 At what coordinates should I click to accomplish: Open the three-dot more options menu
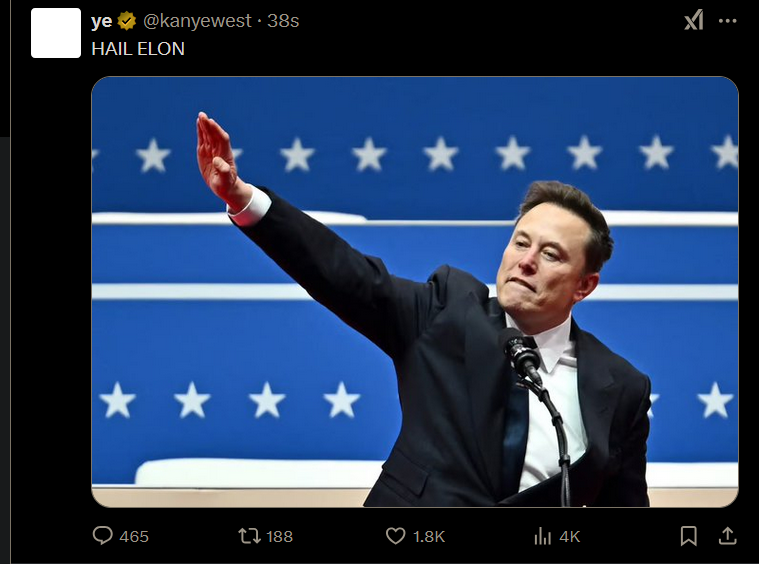[x=728, y=21]
